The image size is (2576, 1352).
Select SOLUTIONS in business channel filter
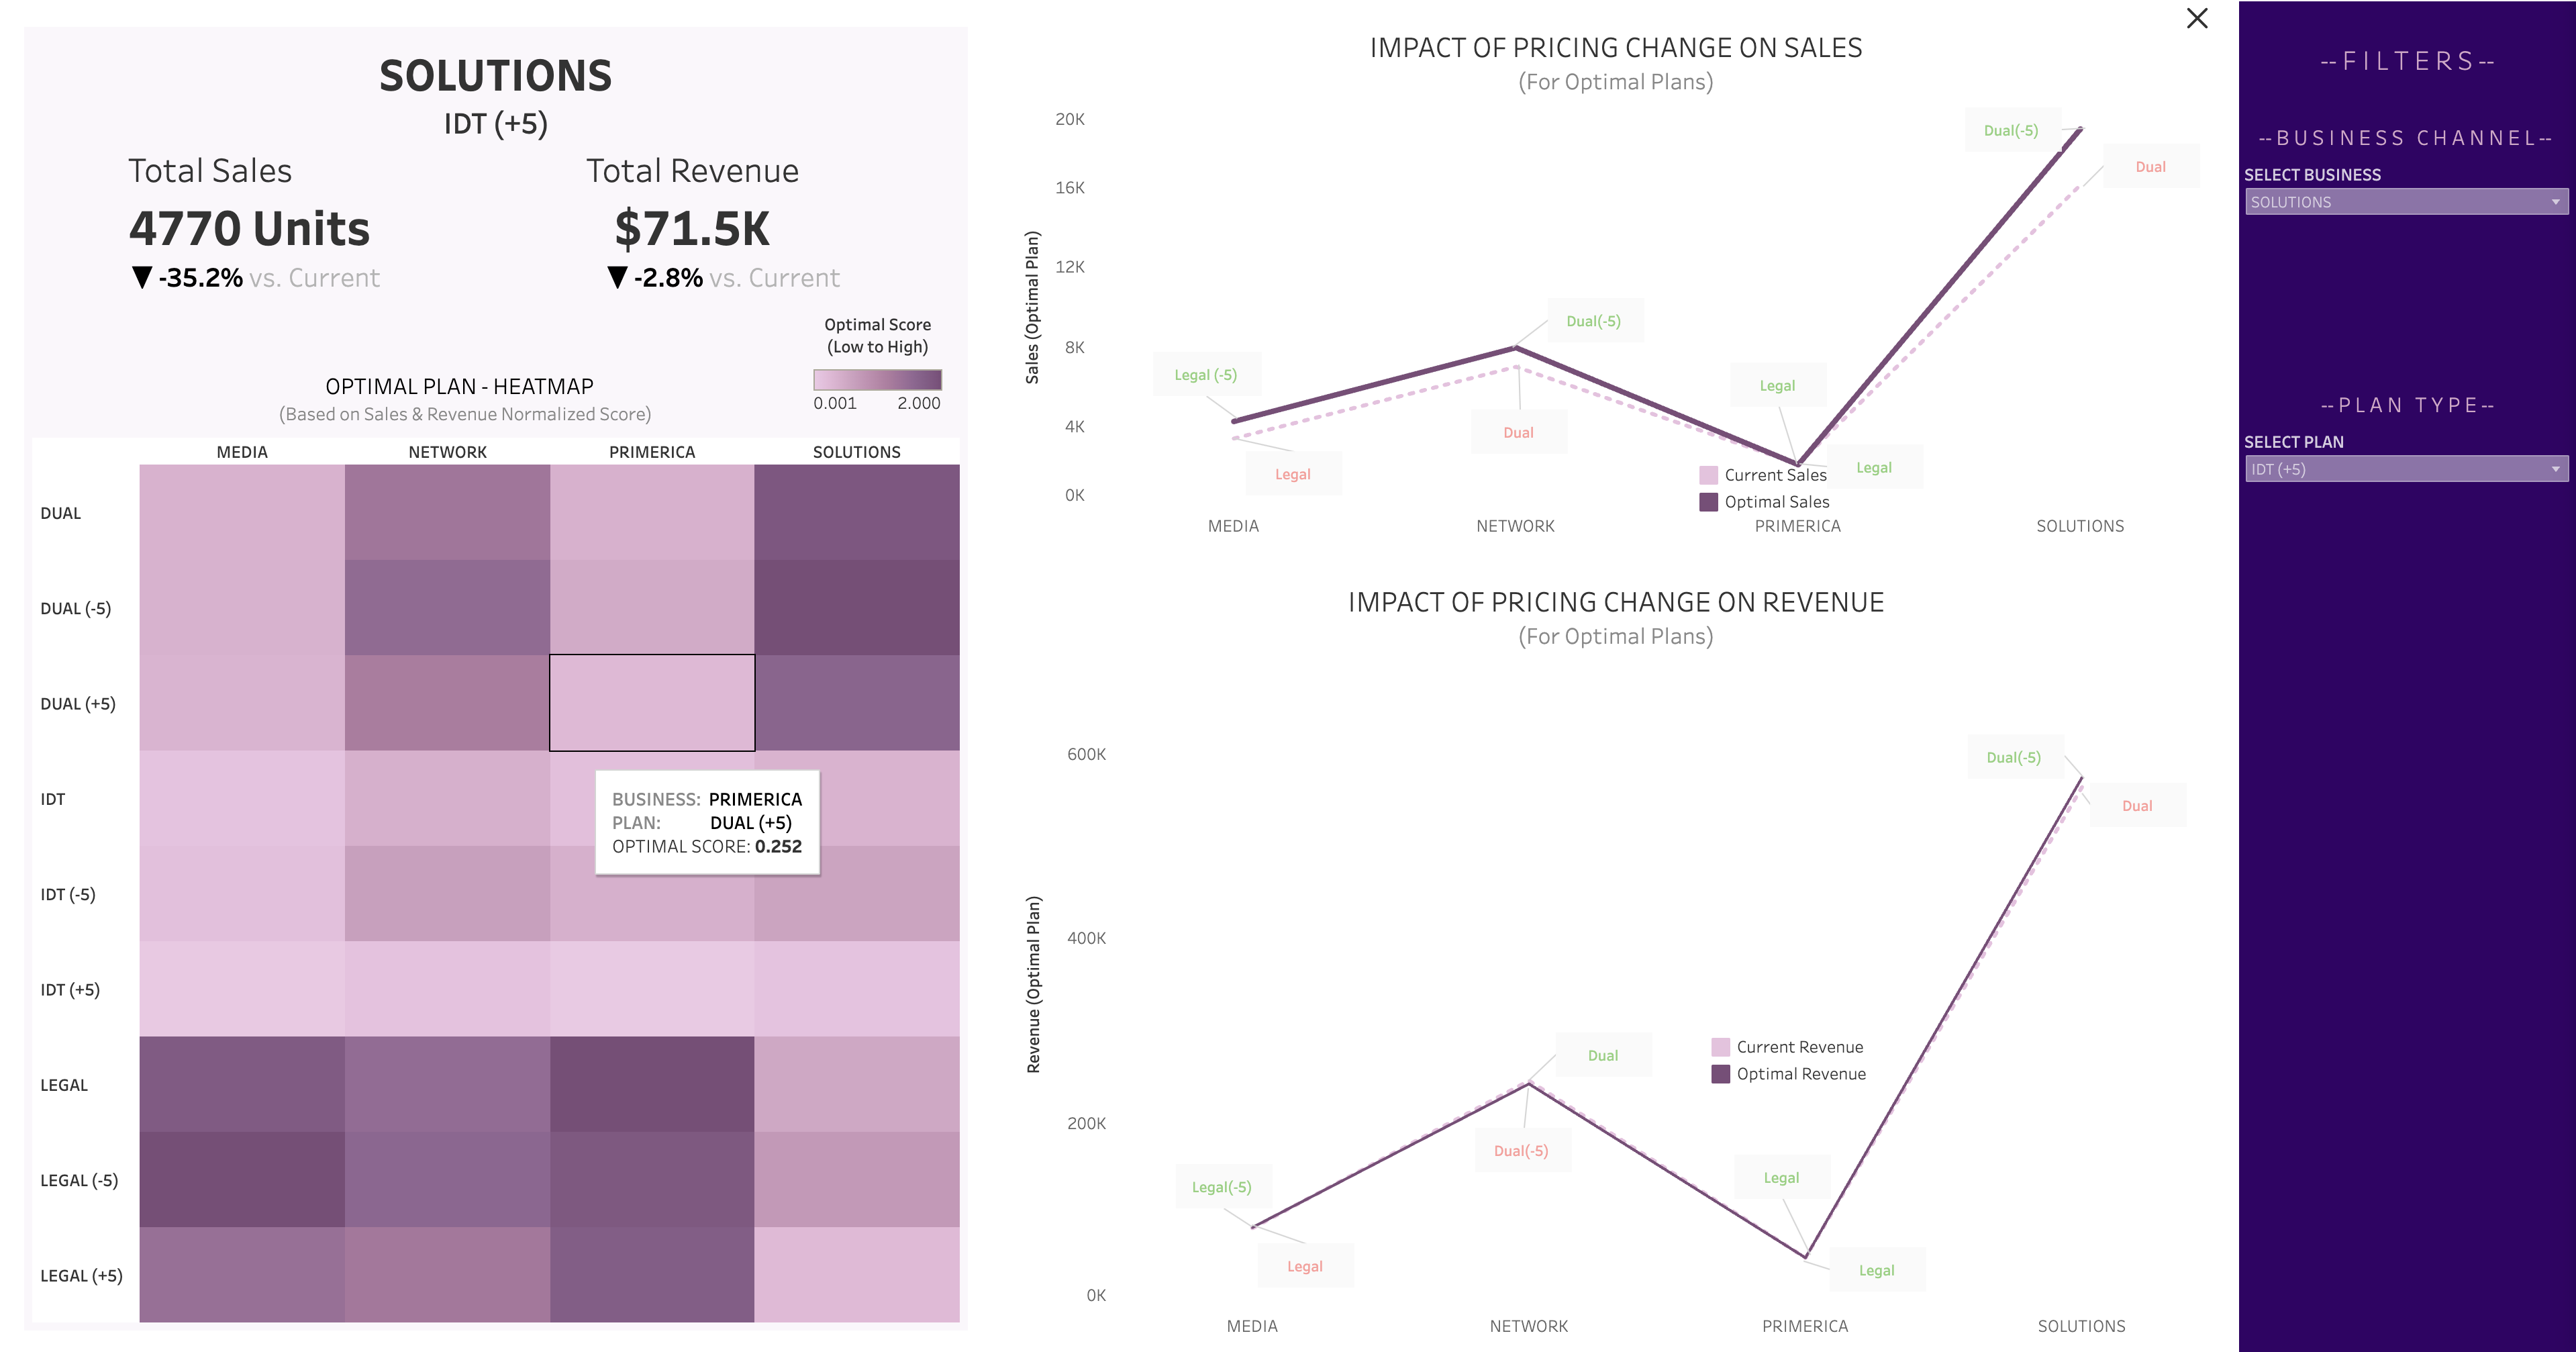[x=2397, y=203]
